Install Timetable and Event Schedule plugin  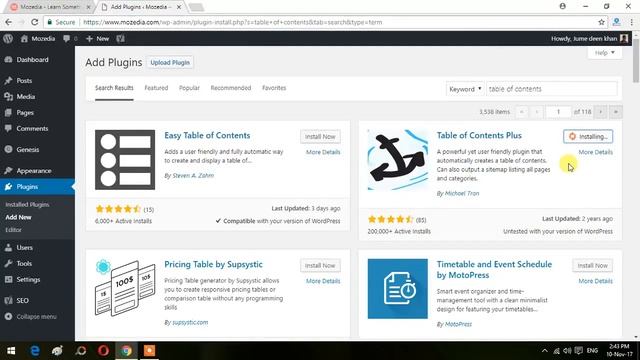coord(593,266)
